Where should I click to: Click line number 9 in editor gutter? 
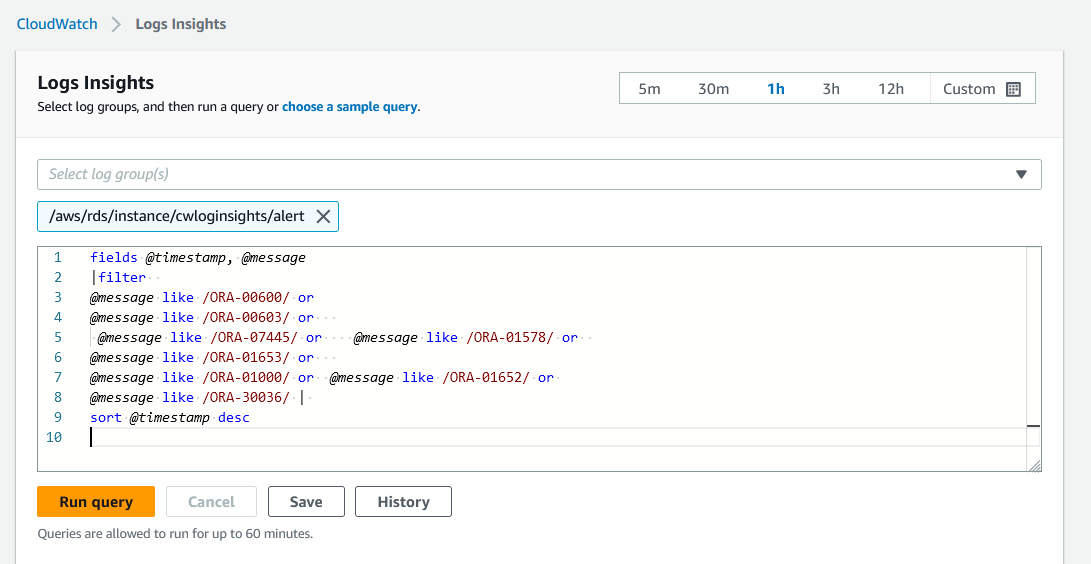click(x=58, y=418)
